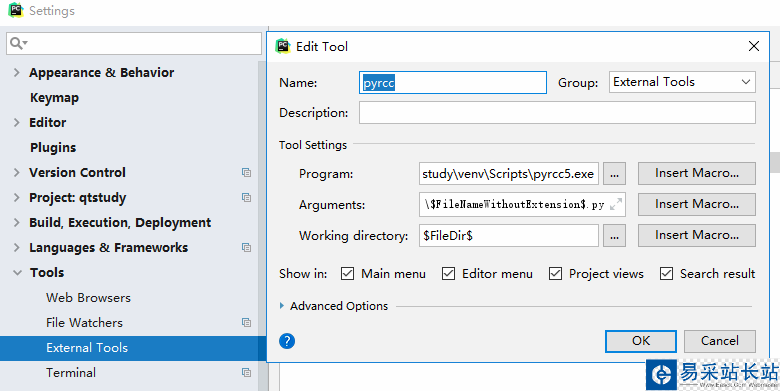The width and height of the screenshot is (780, 391).
Task: Expand the Version Control node
Action: click(x=17, y=173)
